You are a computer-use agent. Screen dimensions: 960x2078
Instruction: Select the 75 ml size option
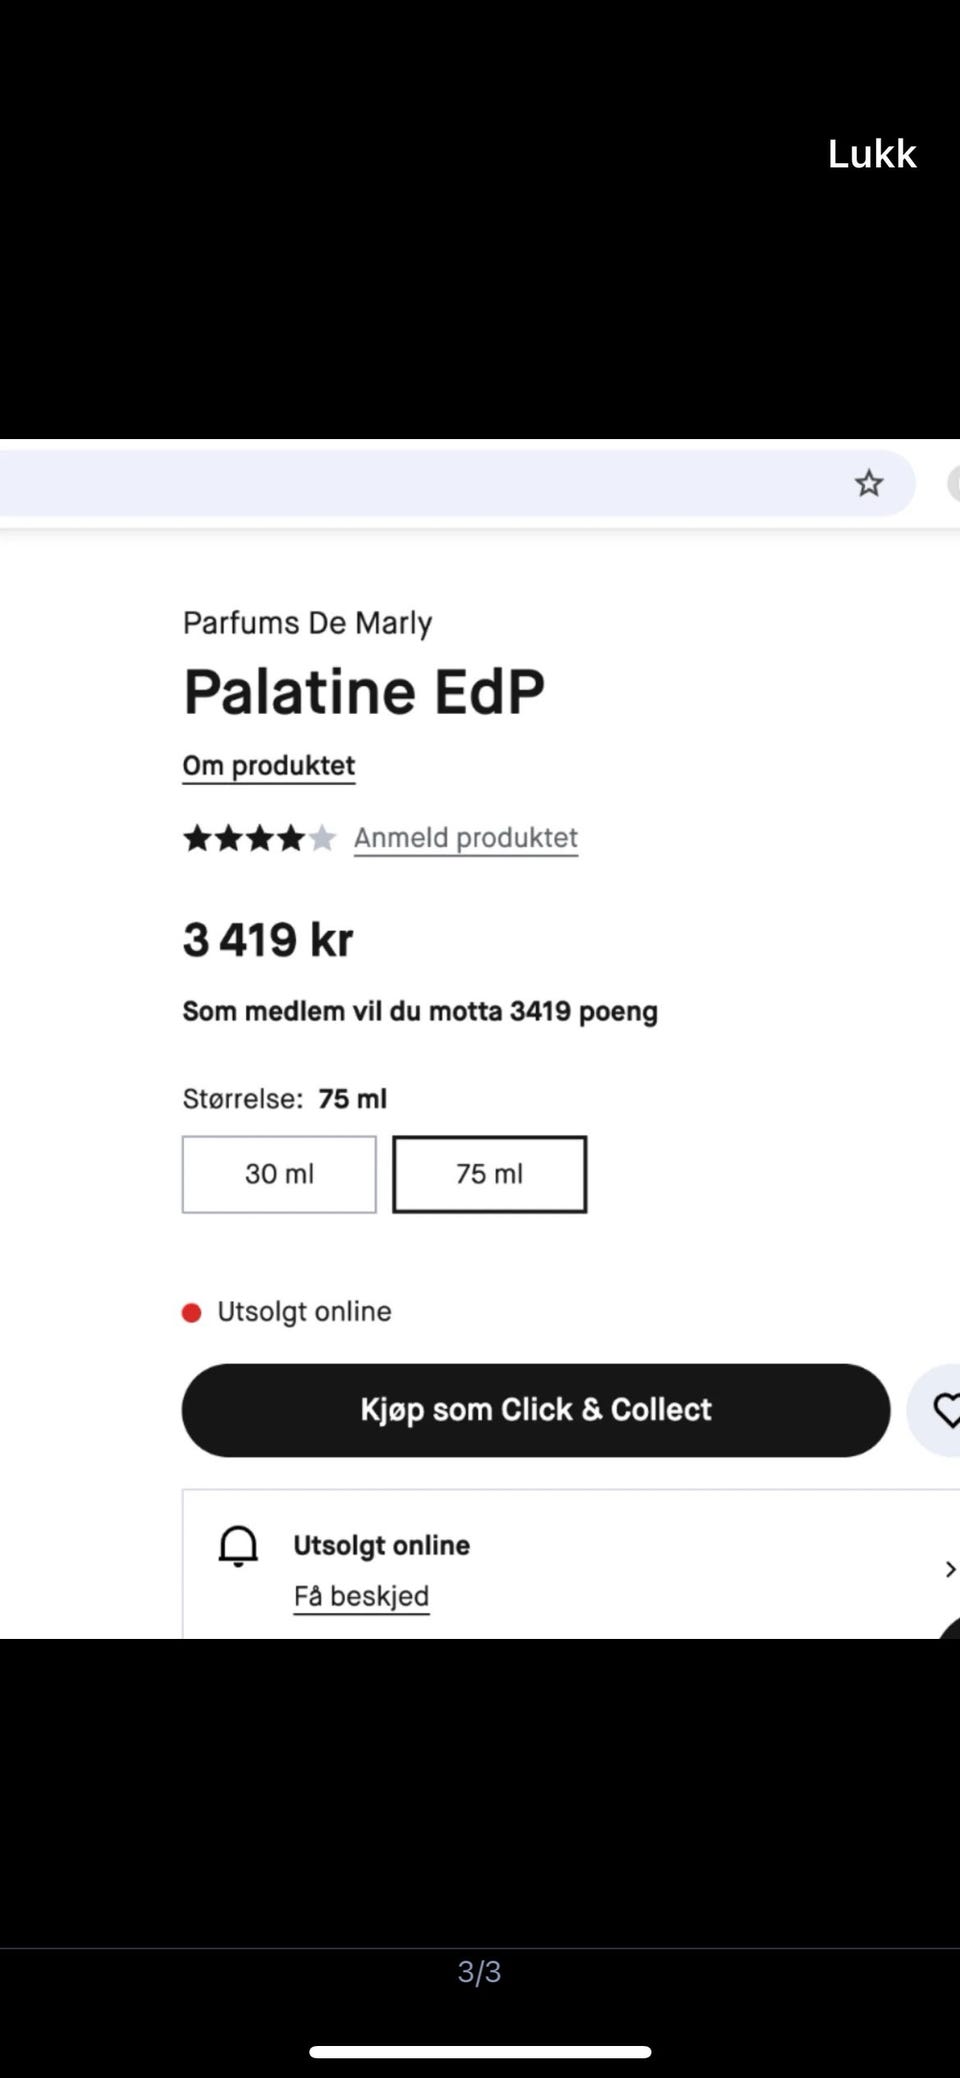489,1174
